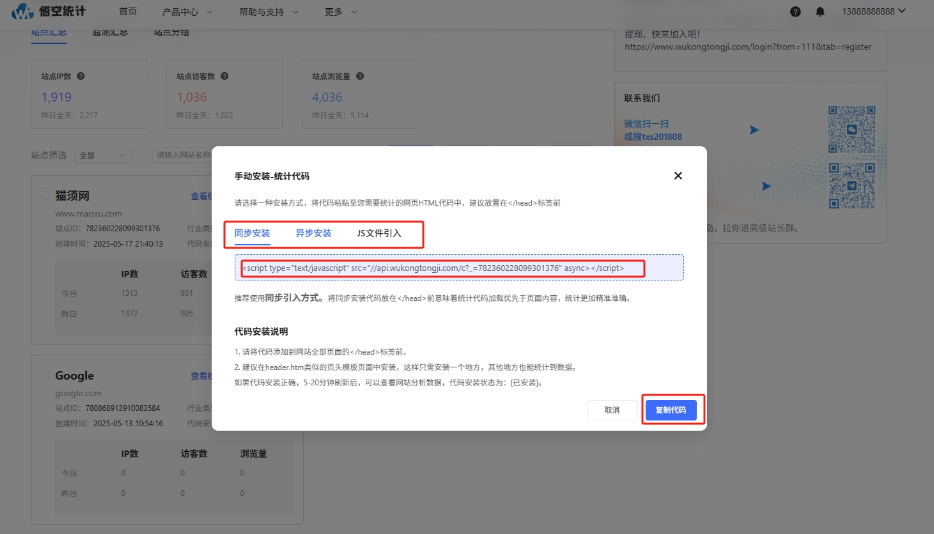Click 猫须网 site ID 782360228099301376

[123, 228]
